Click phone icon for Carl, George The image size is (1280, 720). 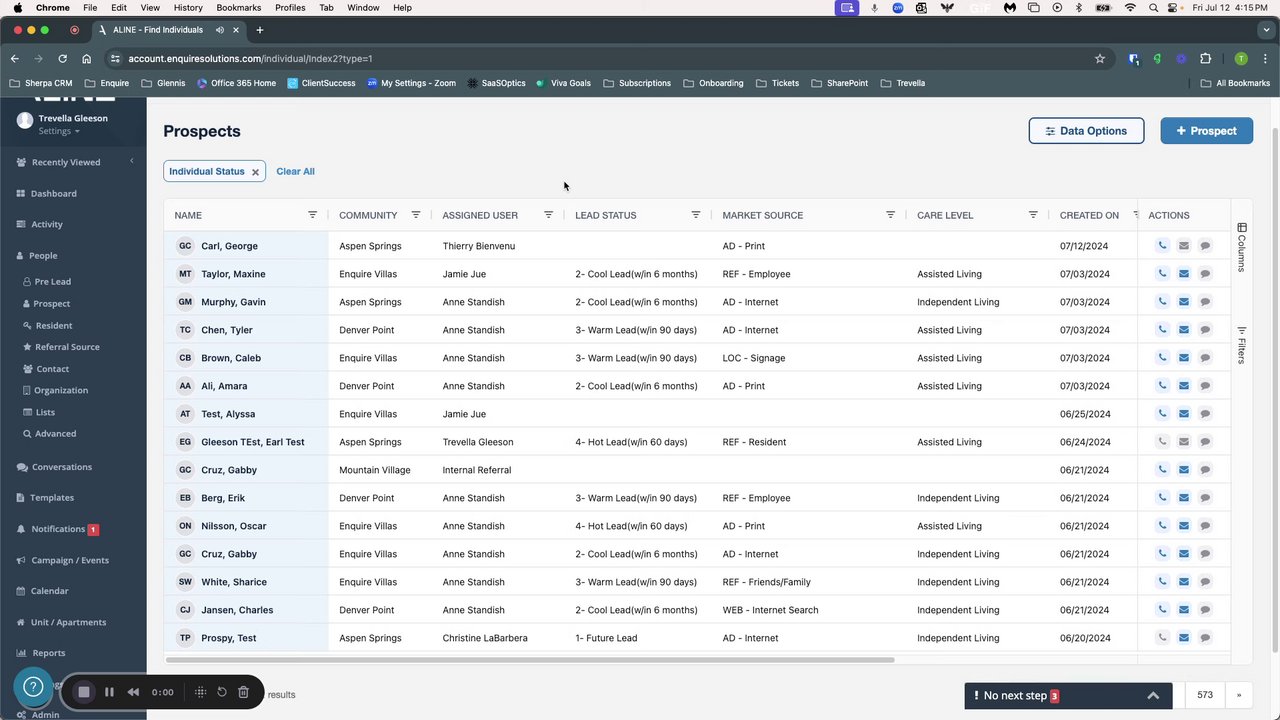point(1162,246)
